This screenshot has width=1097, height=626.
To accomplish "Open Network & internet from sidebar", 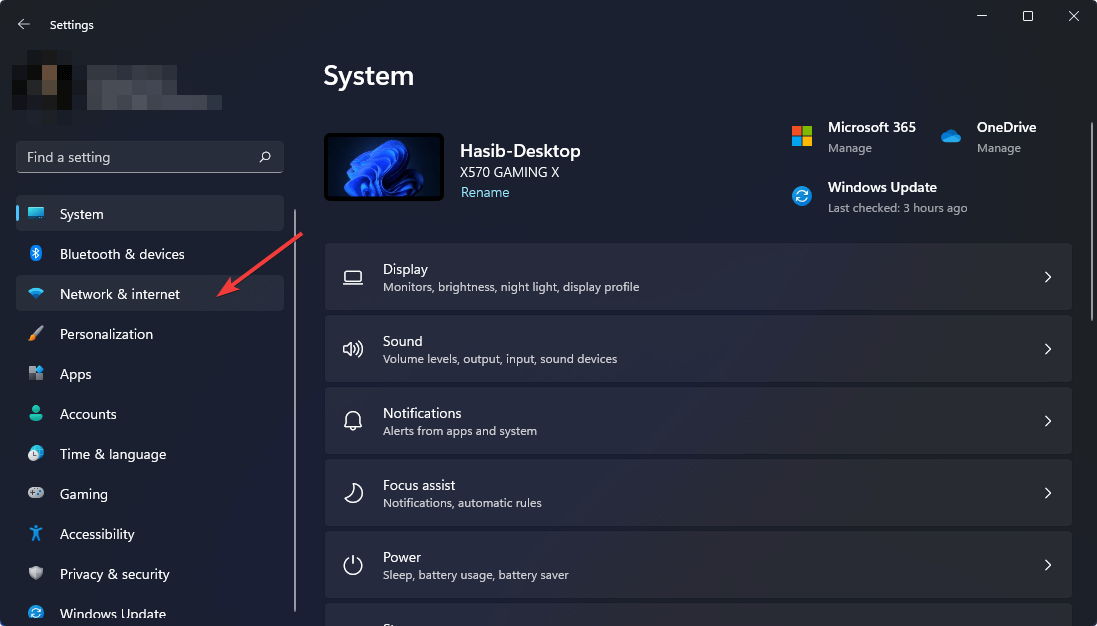I will (x=119, y=293).
